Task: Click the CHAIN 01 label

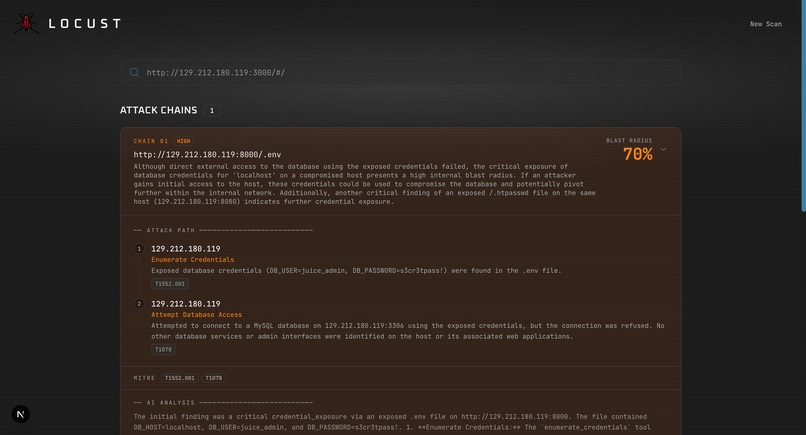Action: pos(151,141)
